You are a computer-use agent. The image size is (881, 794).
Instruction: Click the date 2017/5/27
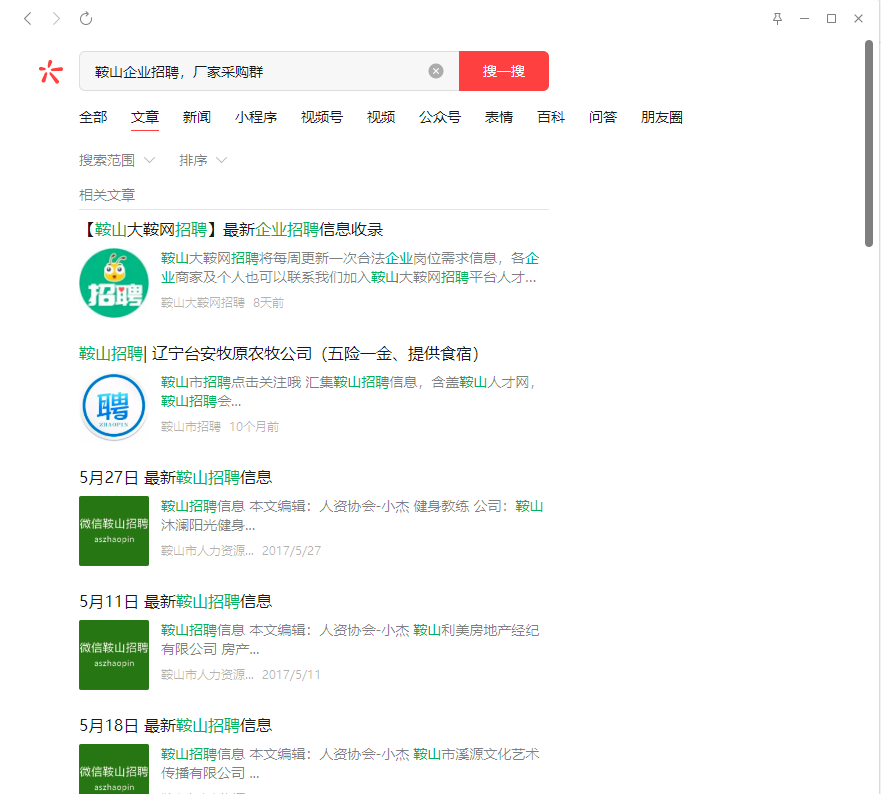[x=292, y=551]
